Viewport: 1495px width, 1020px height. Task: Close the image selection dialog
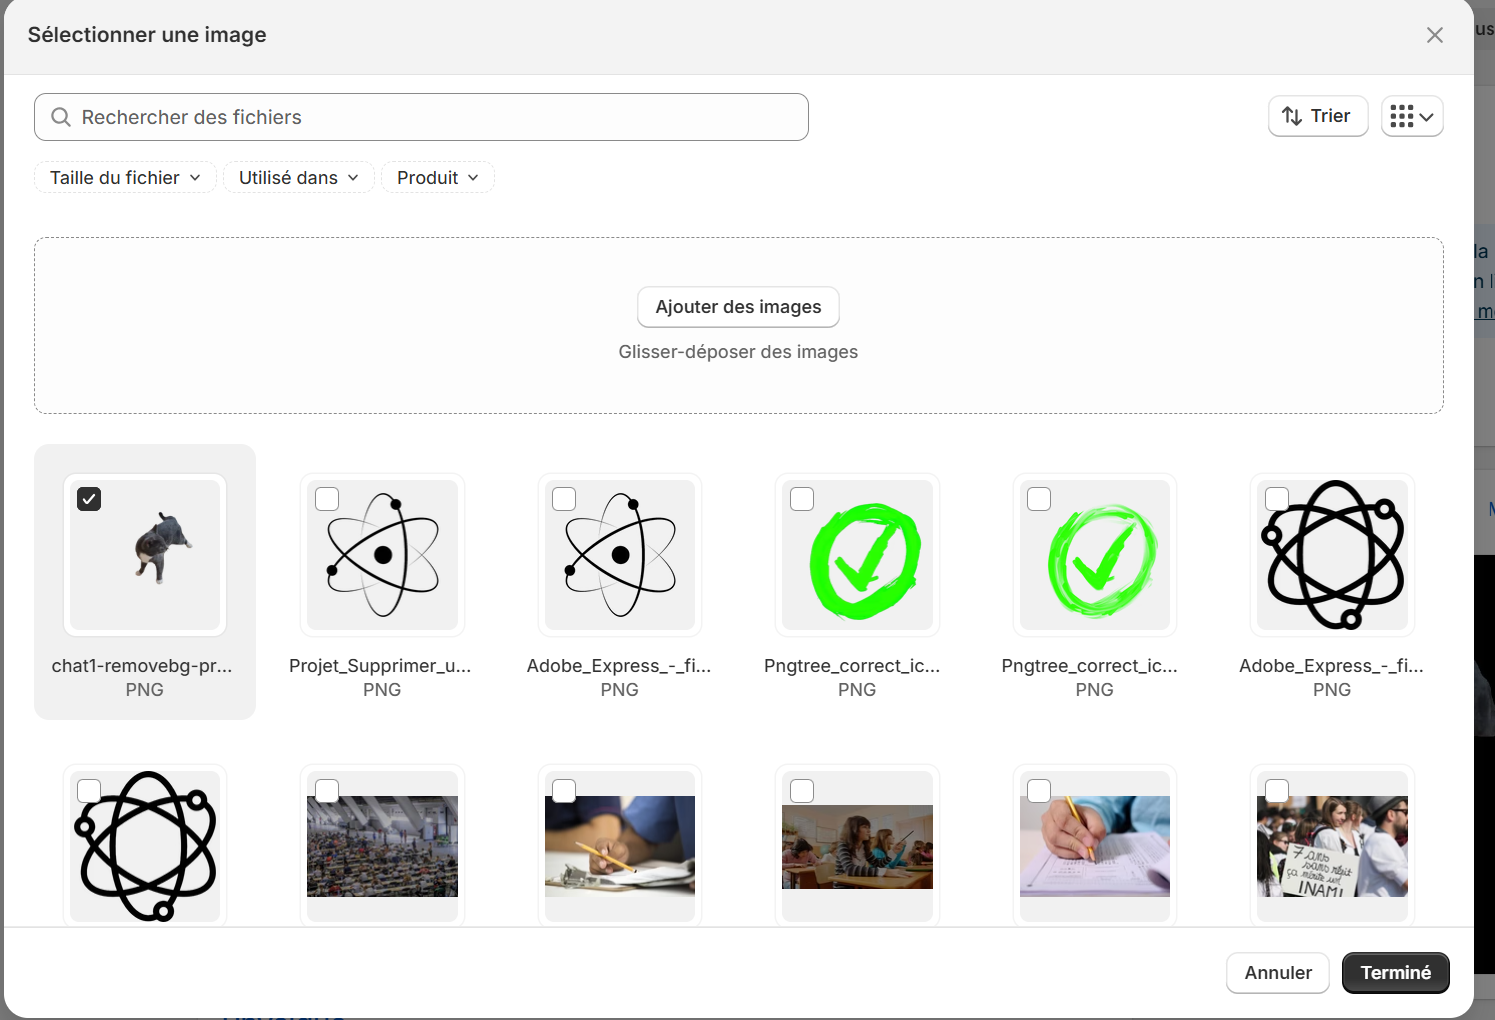point(1434,35)
